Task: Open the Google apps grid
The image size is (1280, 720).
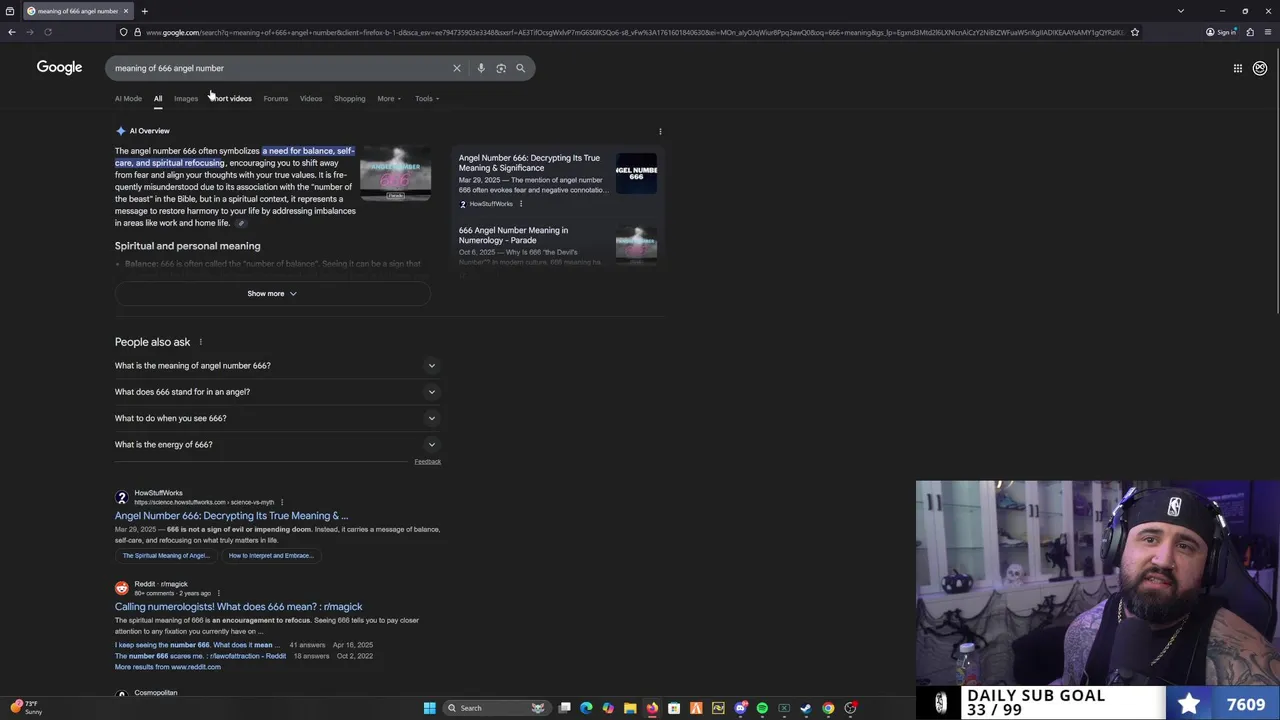Action: click(1238, 68)
